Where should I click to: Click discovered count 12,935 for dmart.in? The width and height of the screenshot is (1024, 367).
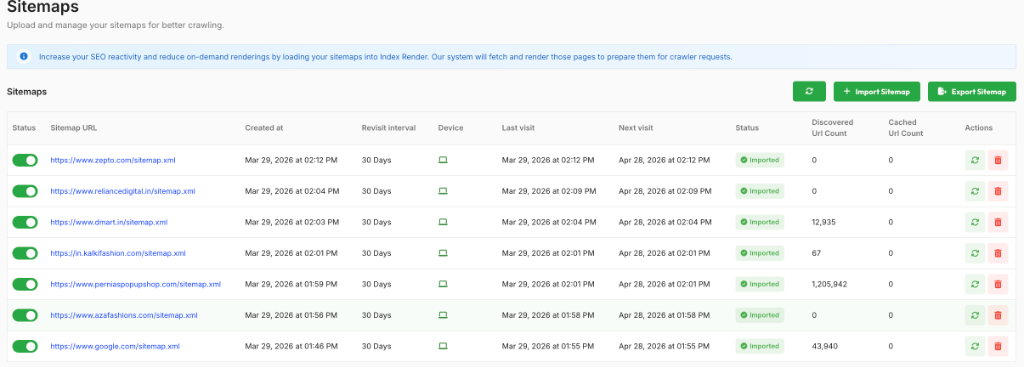coord(824,222)
